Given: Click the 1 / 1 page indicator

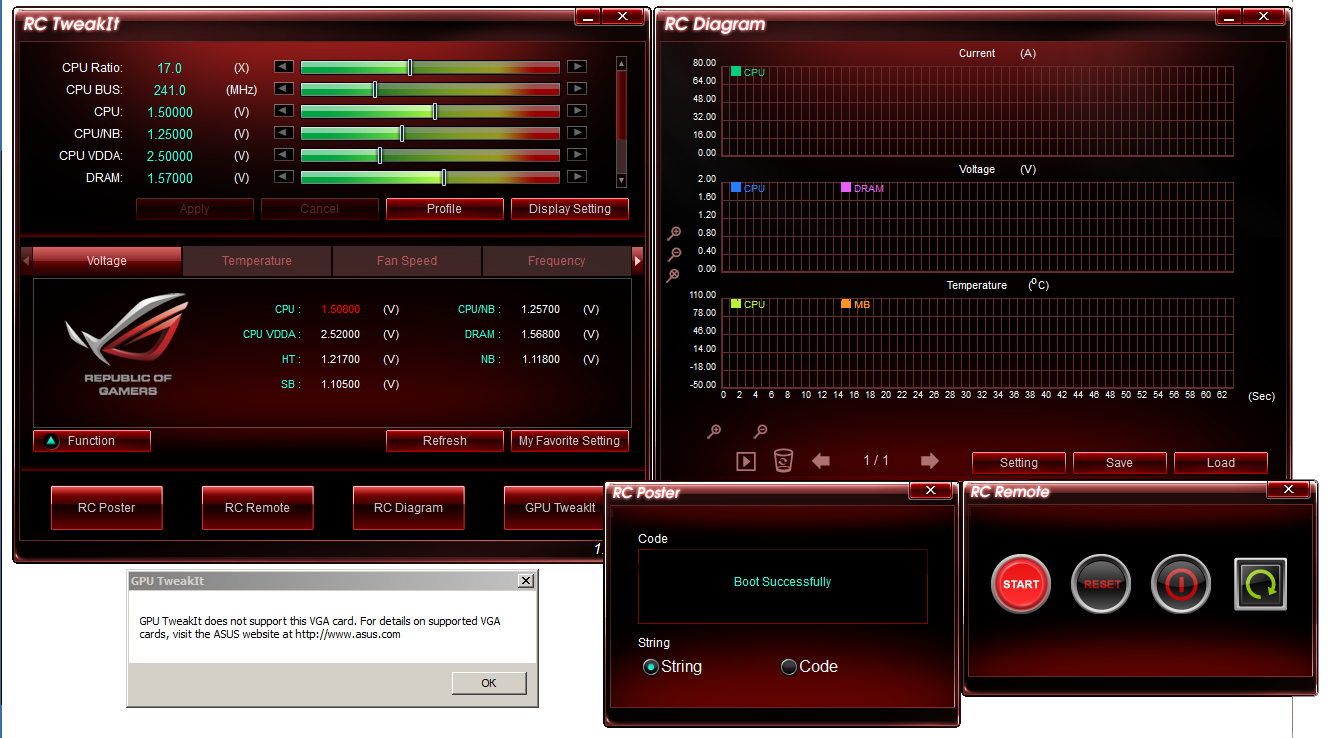Looking at the screenshot, I should pos(876,461).
